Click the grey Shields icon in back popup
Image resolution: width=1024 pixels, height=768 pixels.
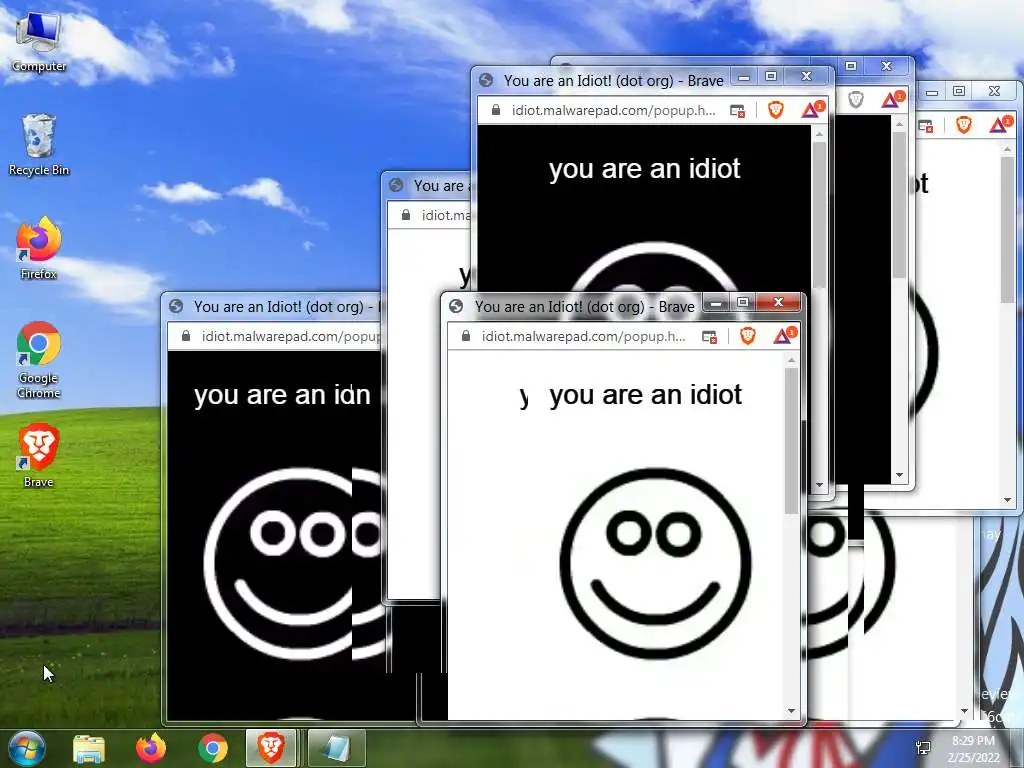856,99
